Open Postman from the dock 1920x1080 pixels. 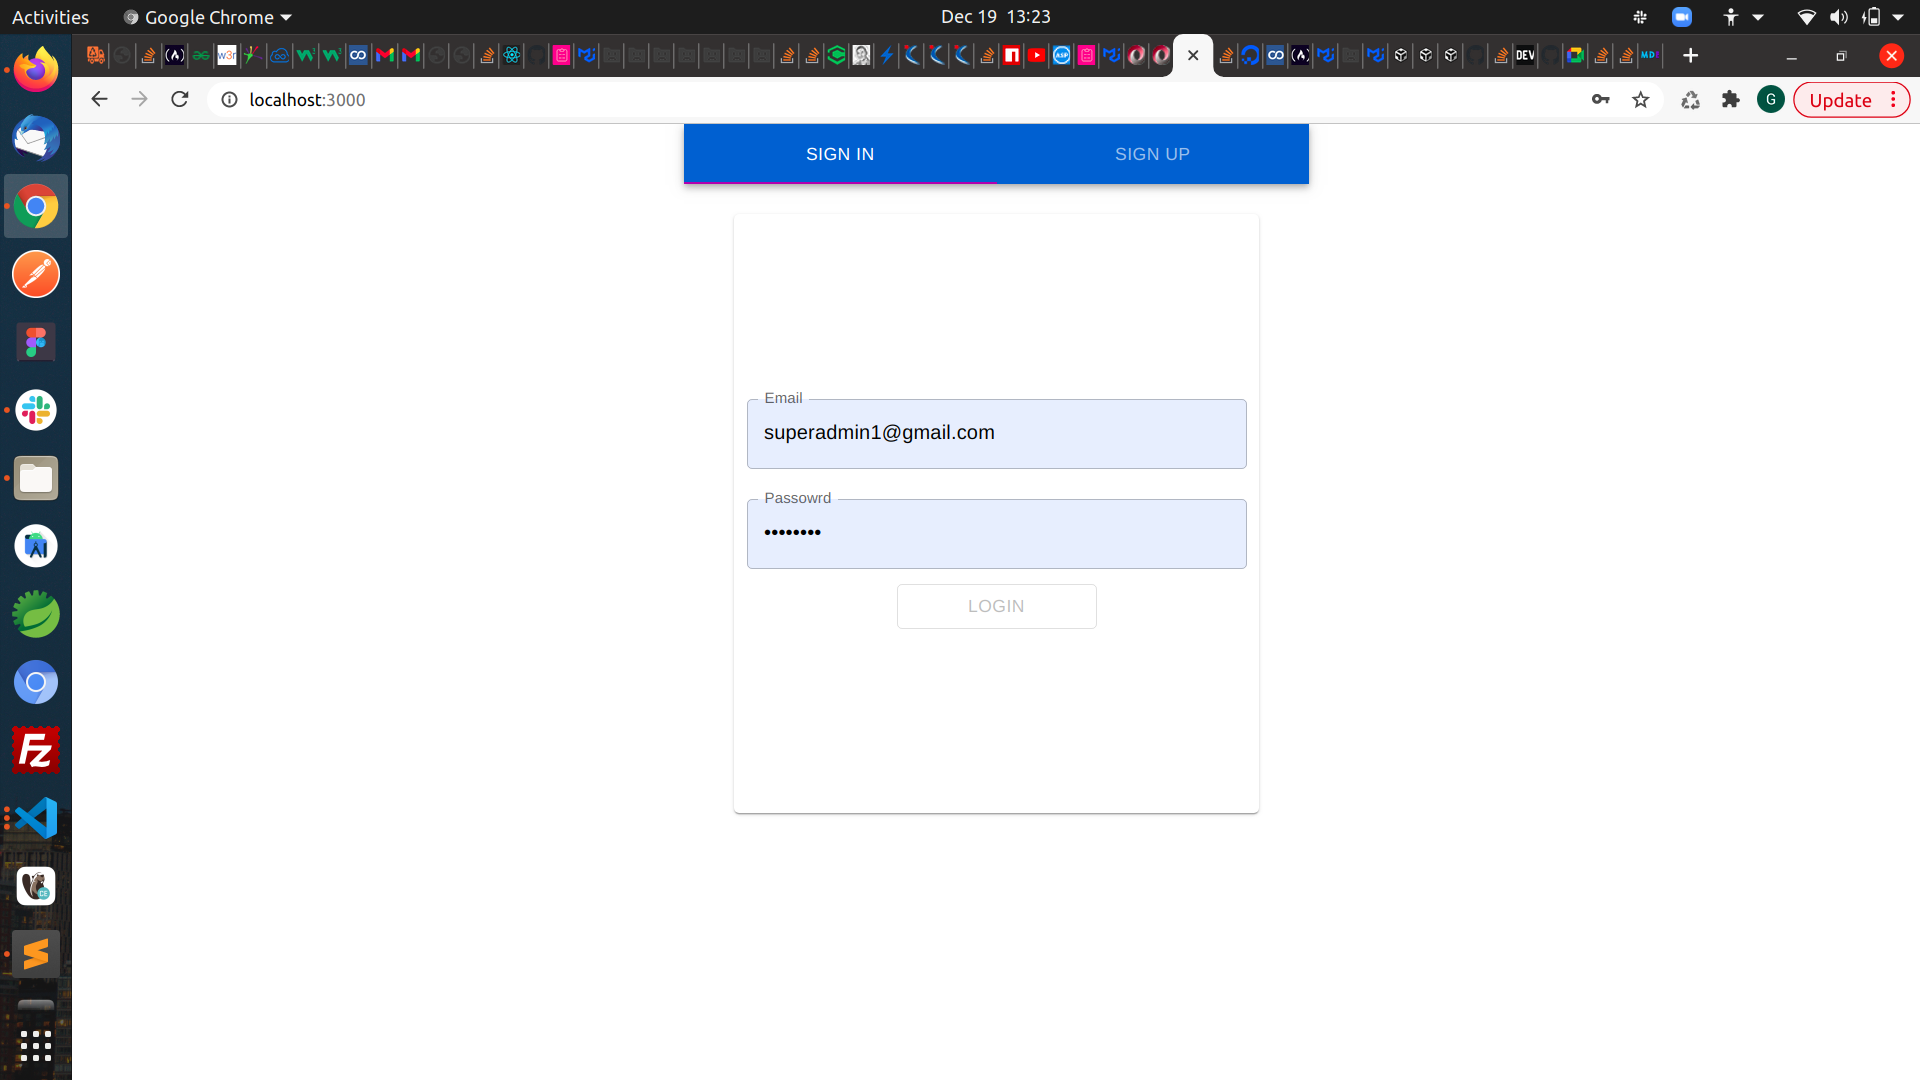(36, 274)
